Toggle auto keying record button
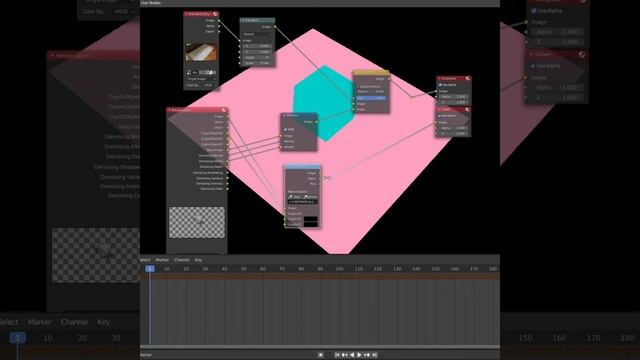Screen dimensions: 640x360 tap(320, 355)
